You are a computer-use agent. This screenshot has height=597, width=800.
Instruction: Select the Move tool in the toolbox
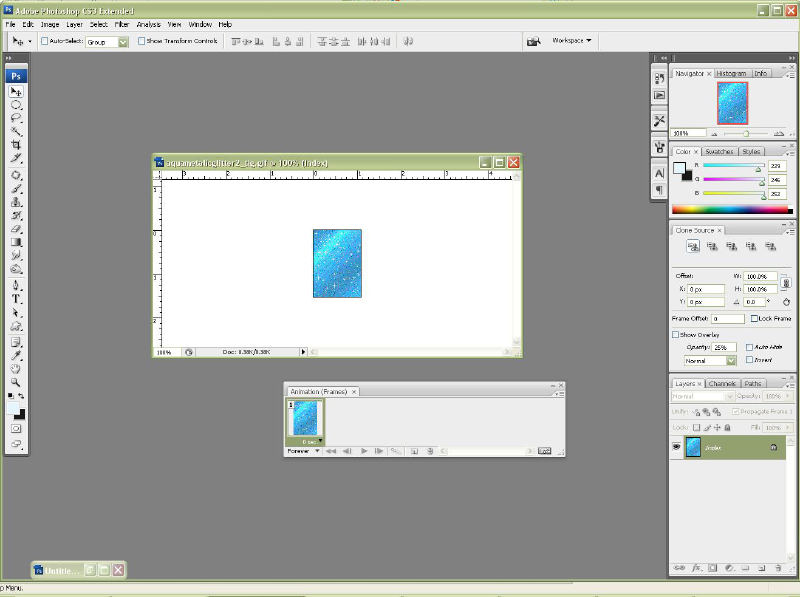click(x=17, y=92)
